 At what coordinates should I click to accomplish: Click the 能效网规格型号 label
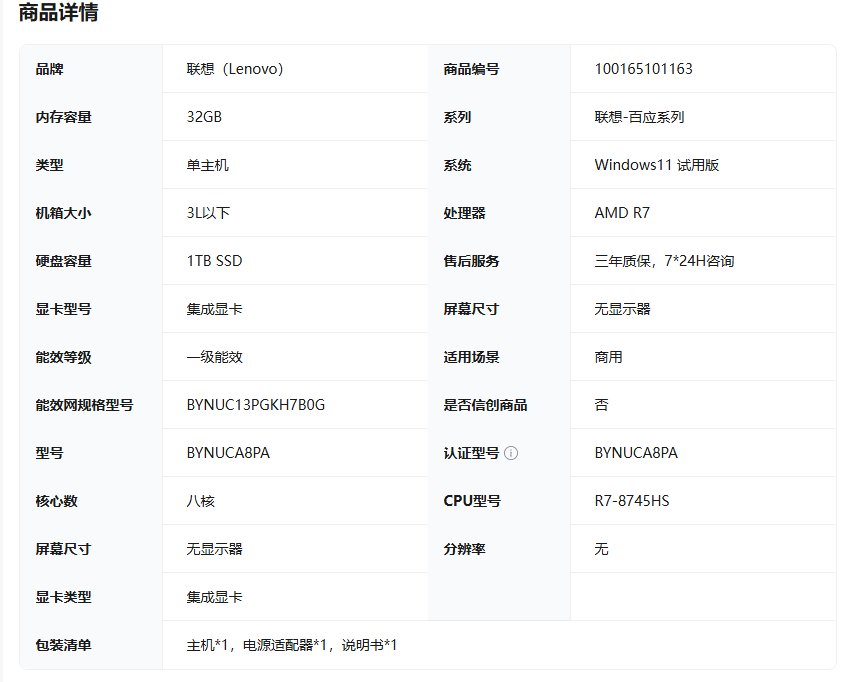click(x=84, y=405)
